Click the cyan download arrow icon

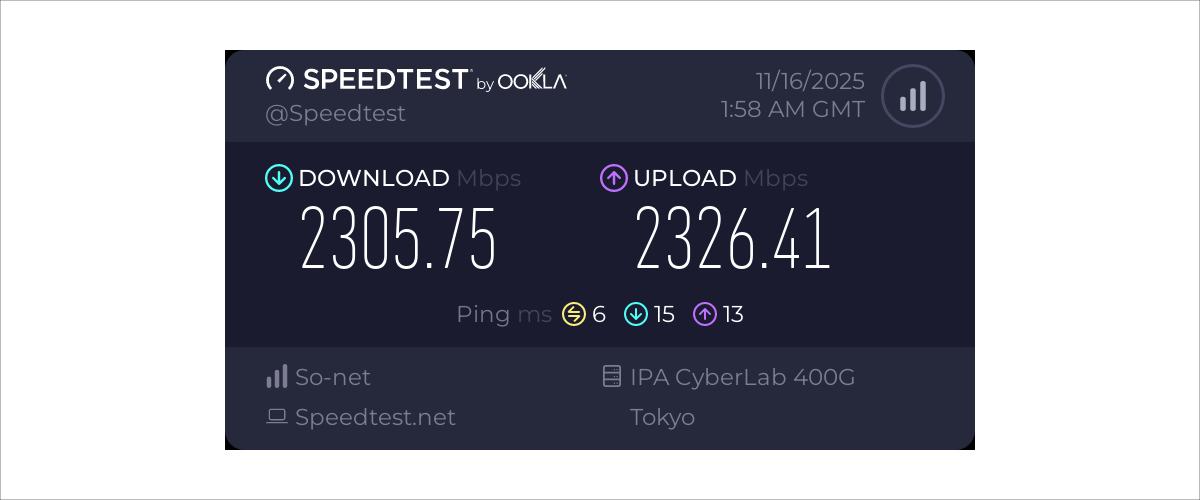(278, 178)
